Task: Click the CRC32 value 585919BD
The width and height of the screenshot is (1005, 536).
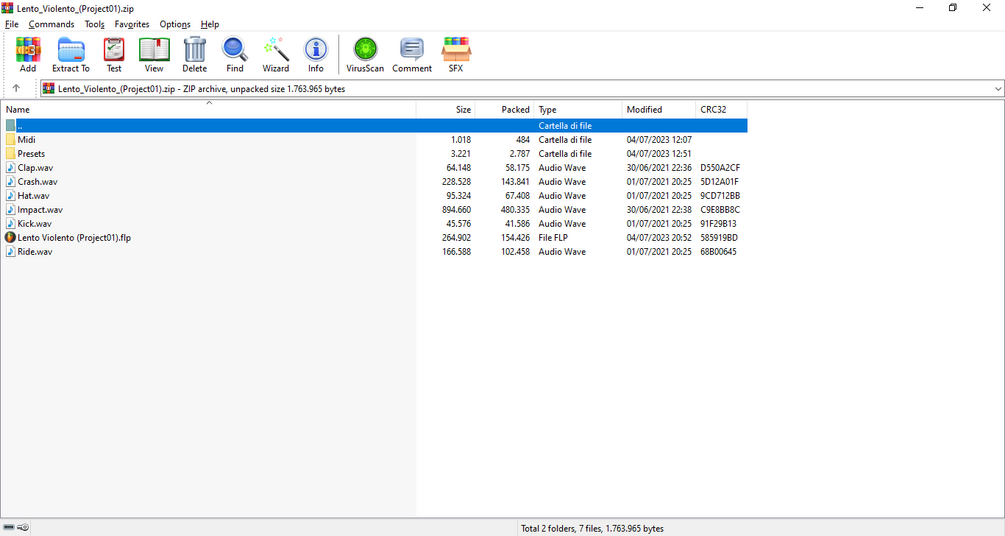Action: pos(719,238)
